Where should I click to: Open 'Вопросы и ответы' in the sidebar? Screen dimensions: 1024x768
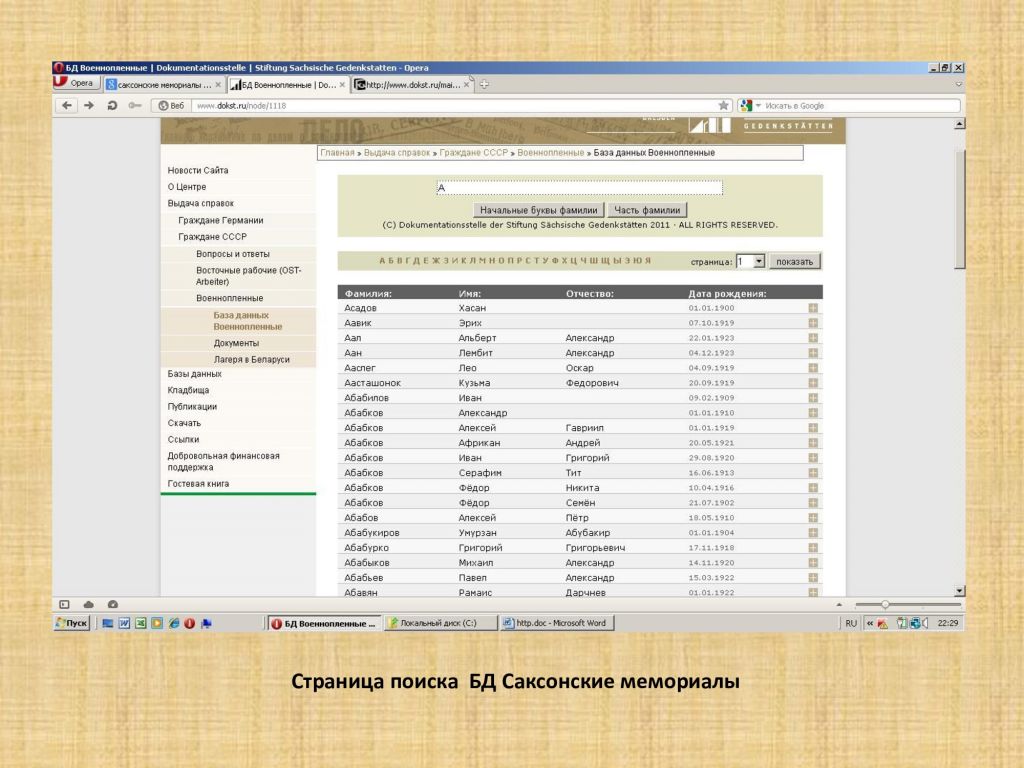click(x=232, y=253)
